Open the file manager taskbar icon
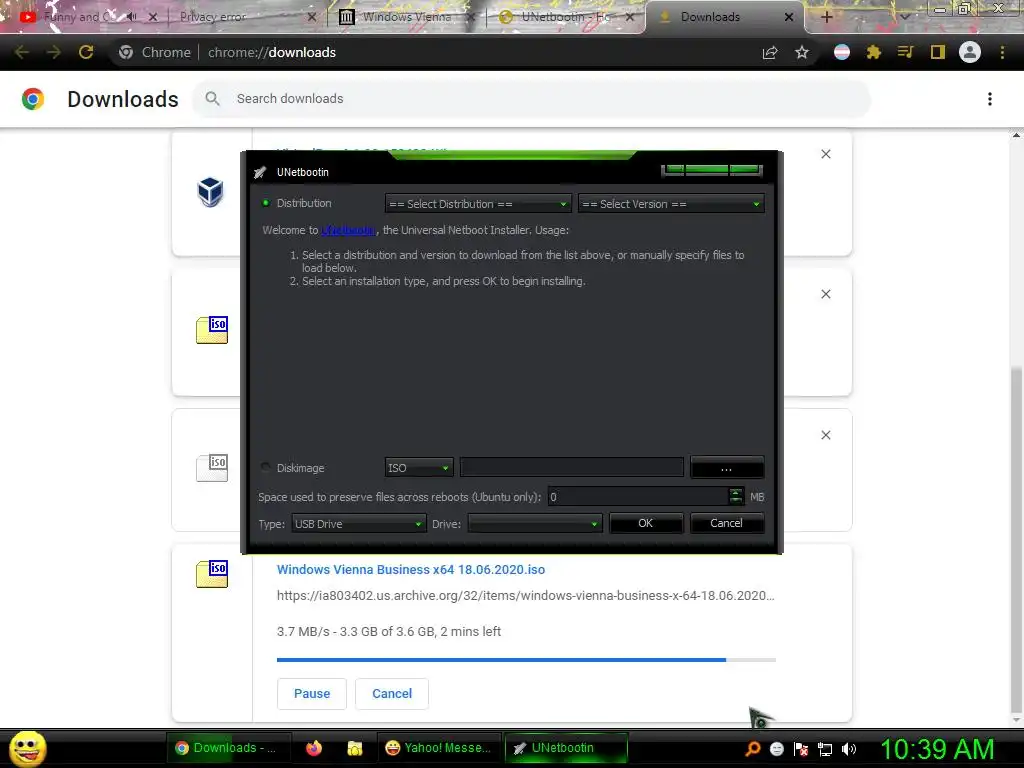1024x768 pixels. click(x=355, y=748)
